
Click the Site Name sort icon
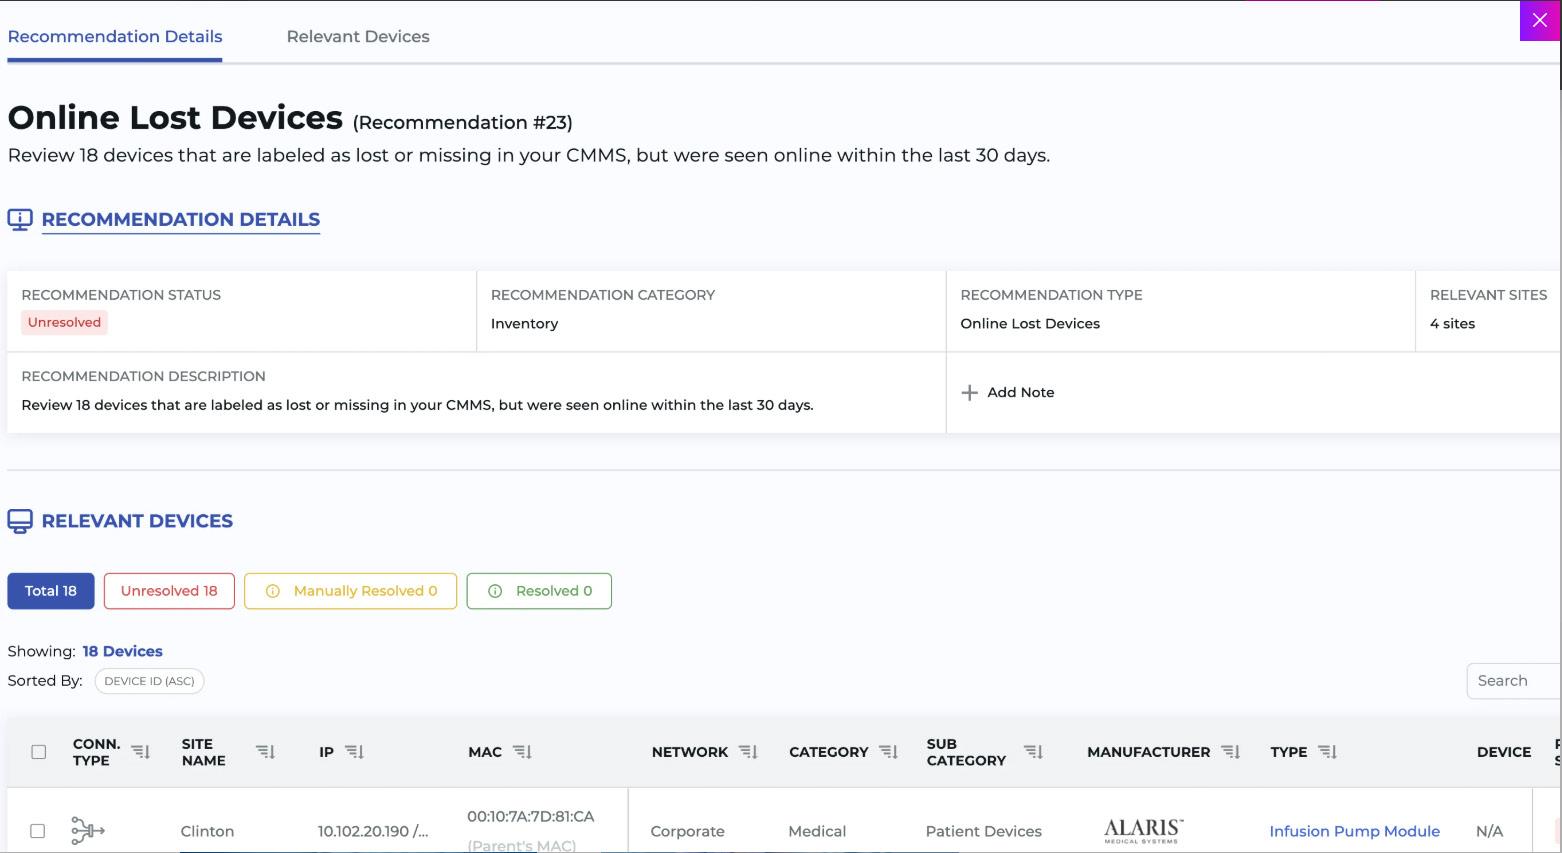coord(265,752)
